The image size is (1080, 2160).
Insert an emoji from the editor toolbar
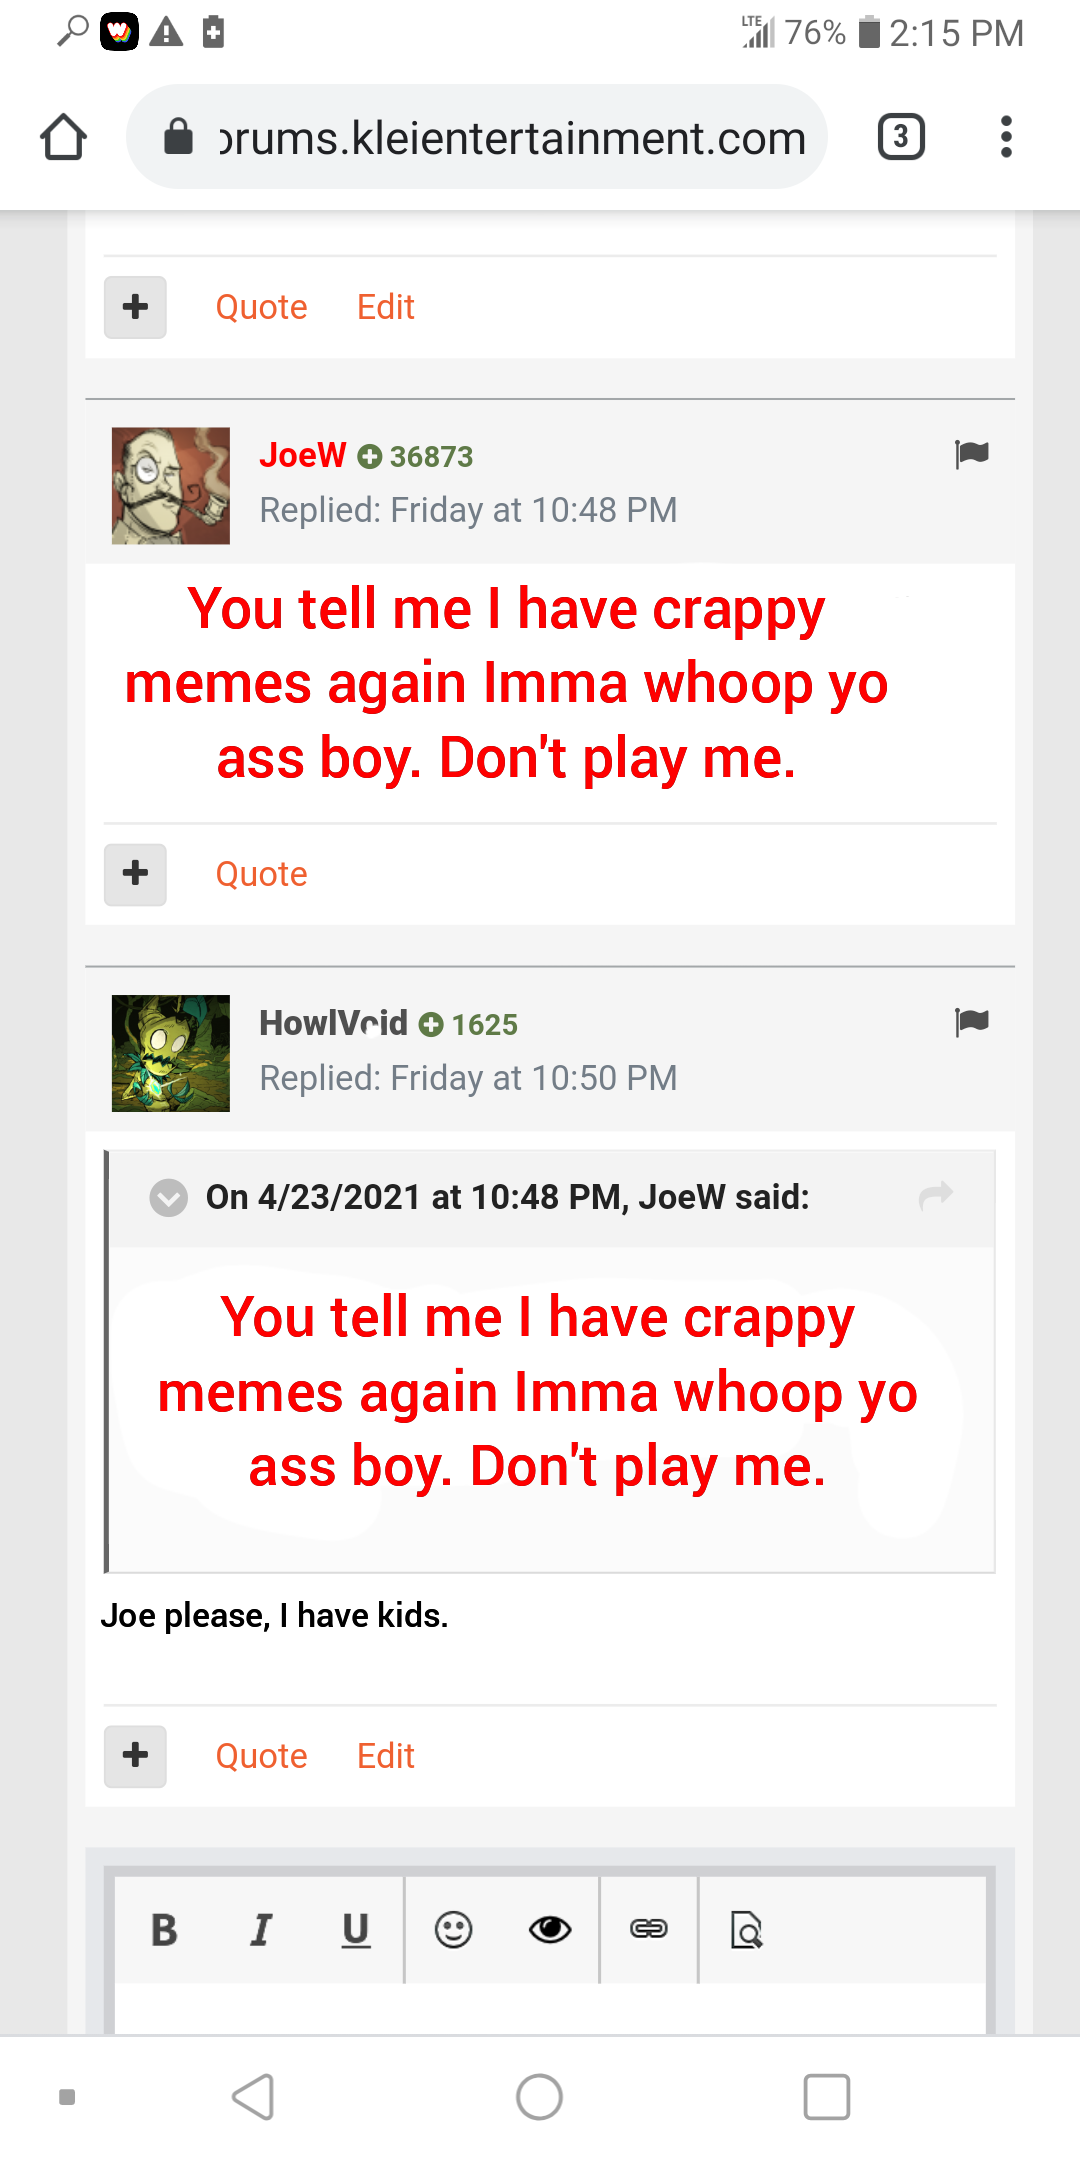[x=453, y=1929]
